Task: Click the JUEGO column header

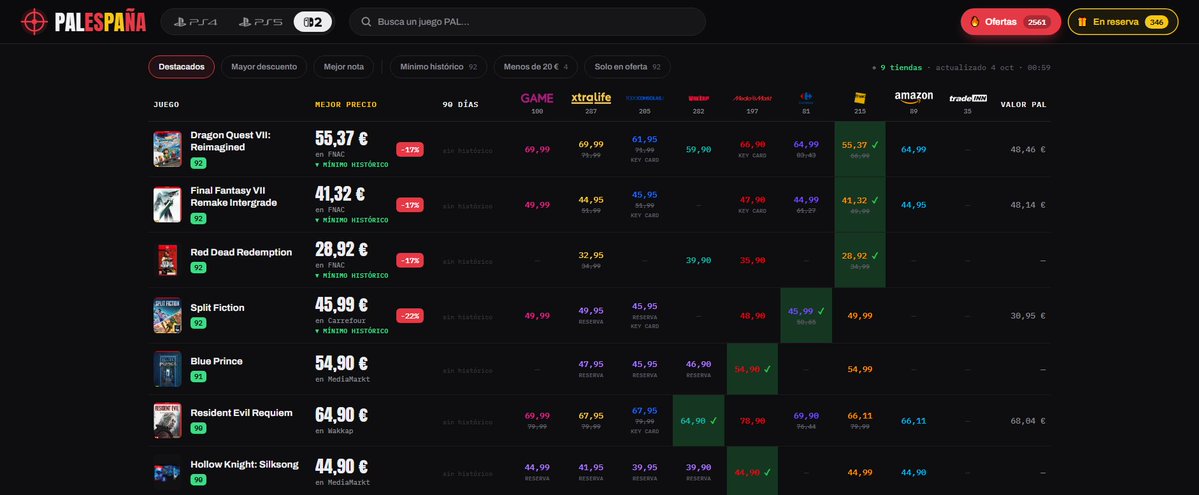Action: (x=166, y=104)
